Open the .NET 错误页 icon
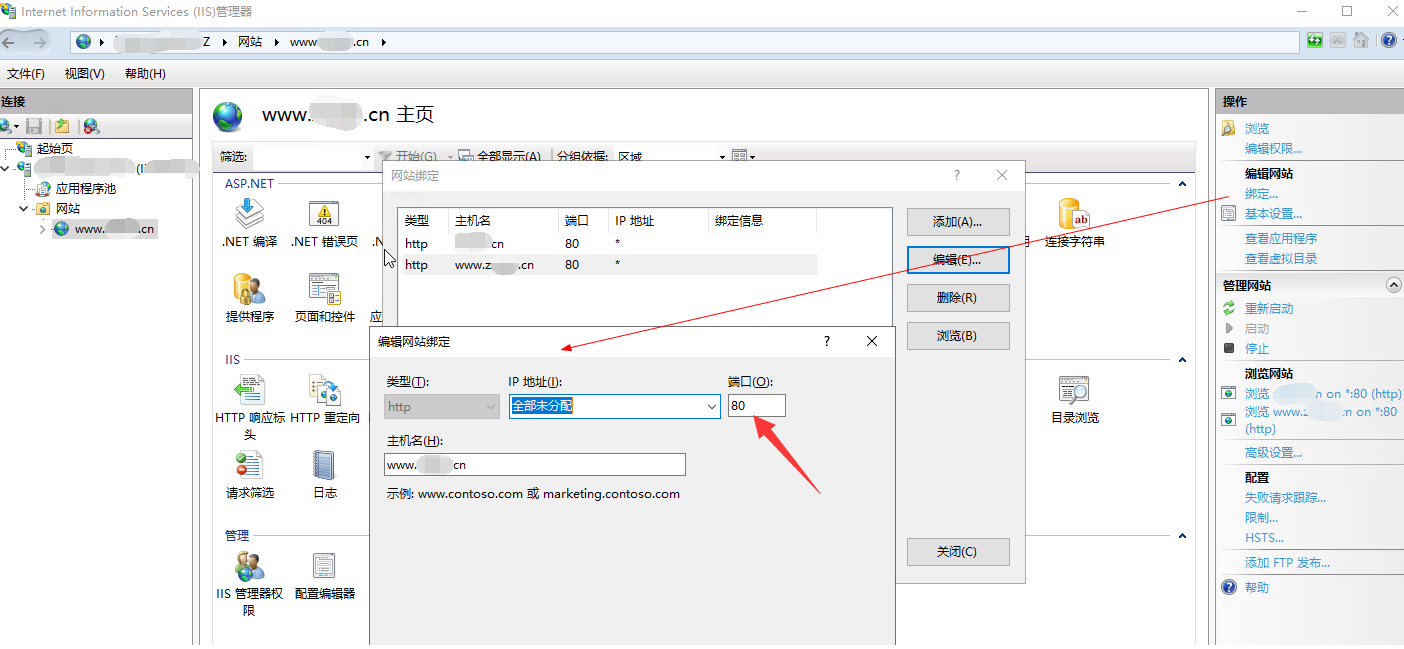 click(x=324, y=214)
